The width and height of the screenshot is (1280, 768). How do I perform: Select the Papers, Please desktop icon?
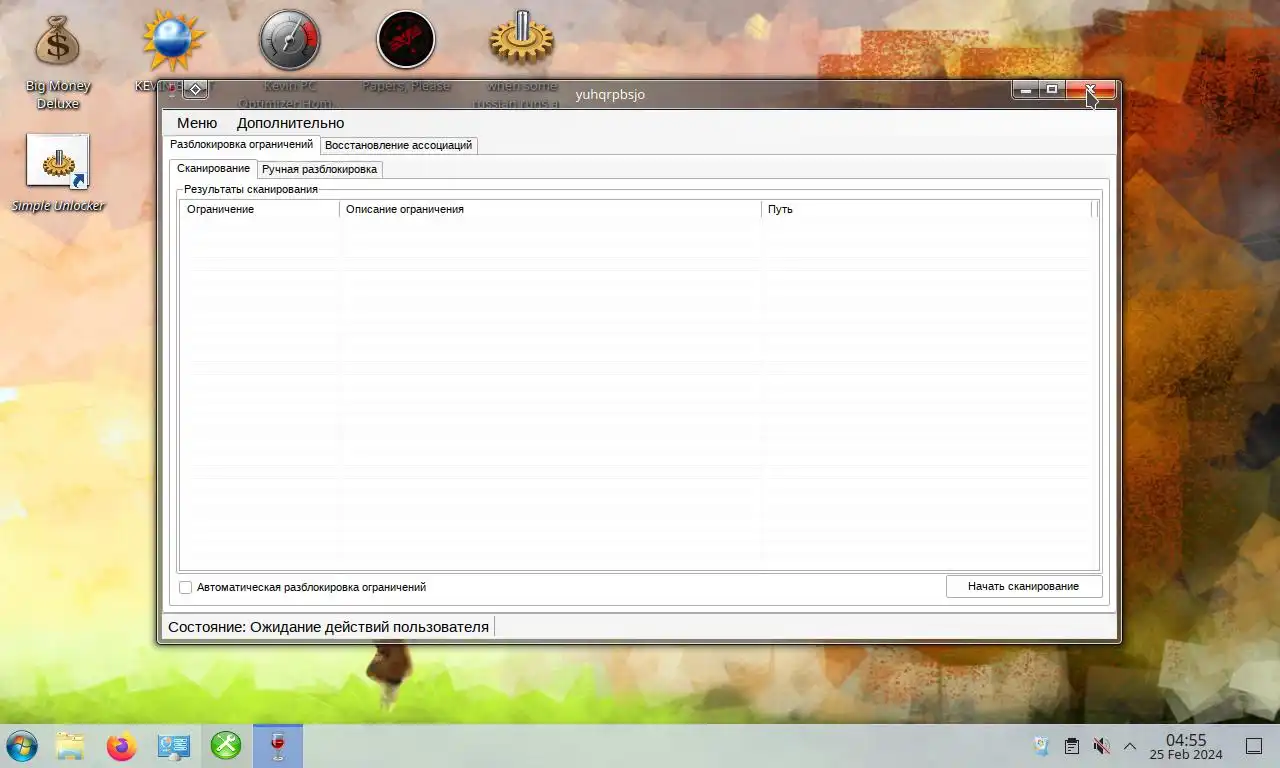click(406, 41)
